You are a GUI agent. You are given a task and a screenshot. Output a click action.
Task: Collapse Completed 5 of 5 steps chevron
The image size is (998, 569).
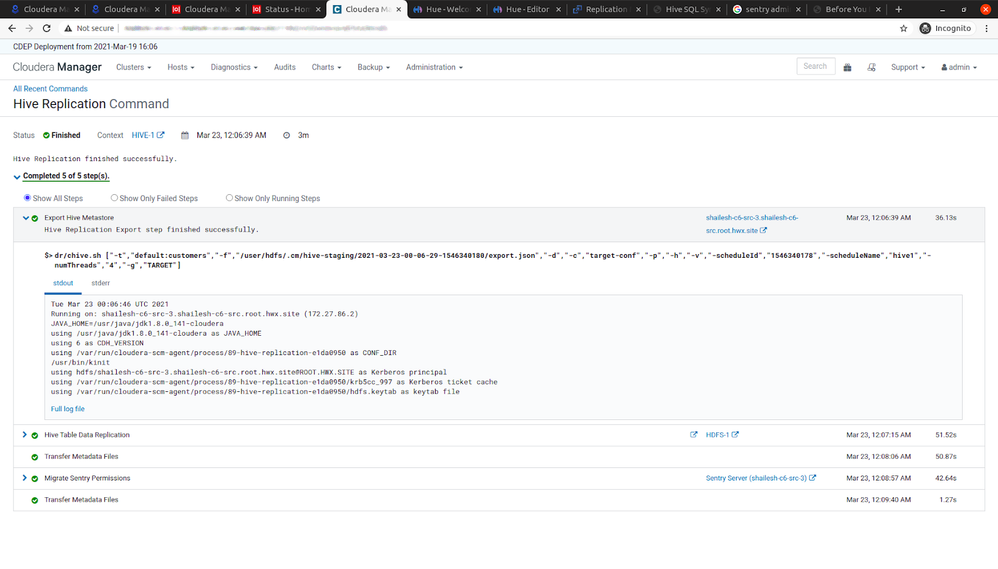pyautogui.click(x=17, y=177)
